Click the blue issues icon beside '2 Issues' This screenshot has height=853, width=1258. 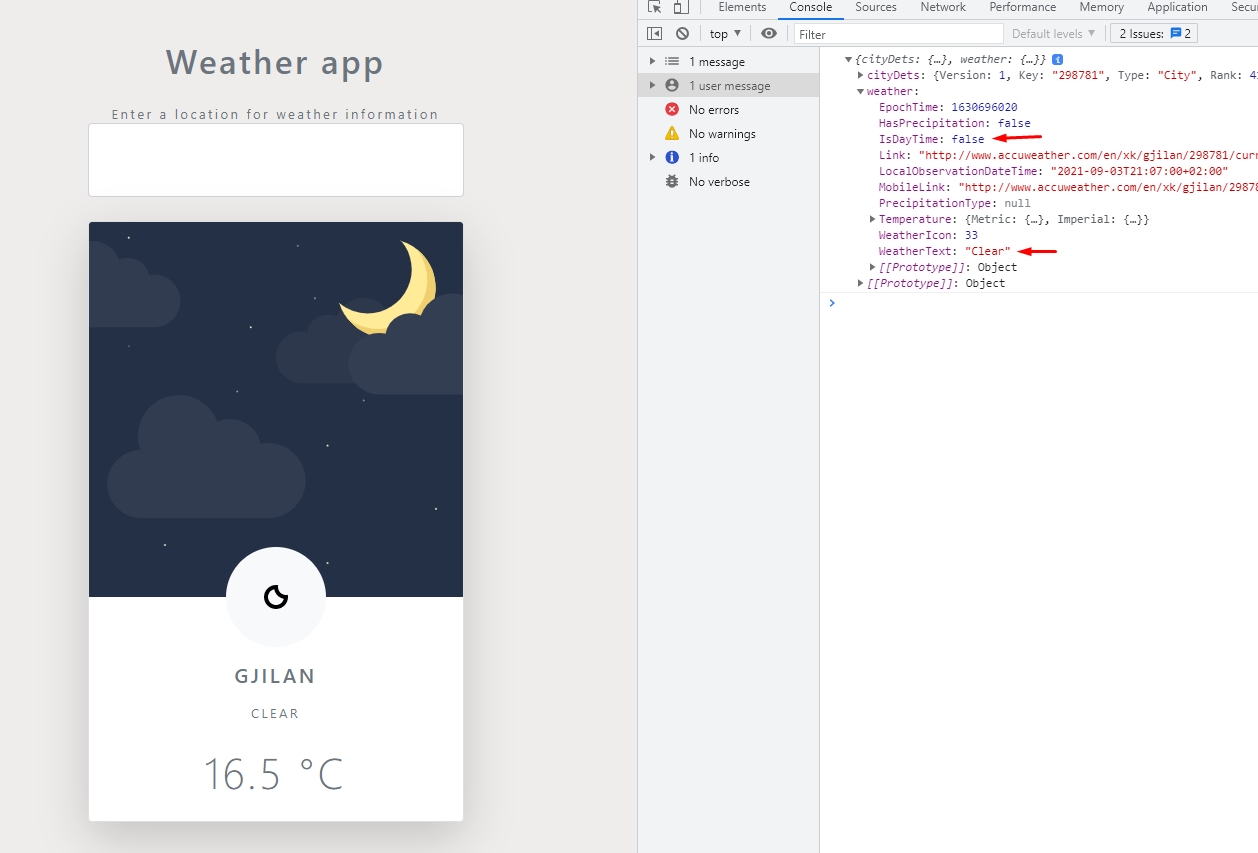1186,33
